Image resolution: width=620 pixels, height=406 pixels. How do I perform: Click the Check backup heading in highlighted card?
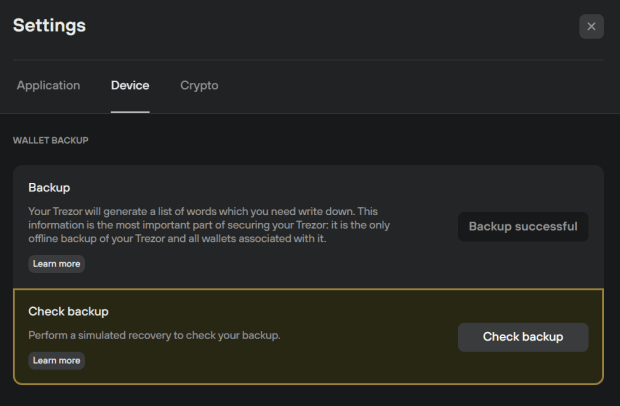68,312
